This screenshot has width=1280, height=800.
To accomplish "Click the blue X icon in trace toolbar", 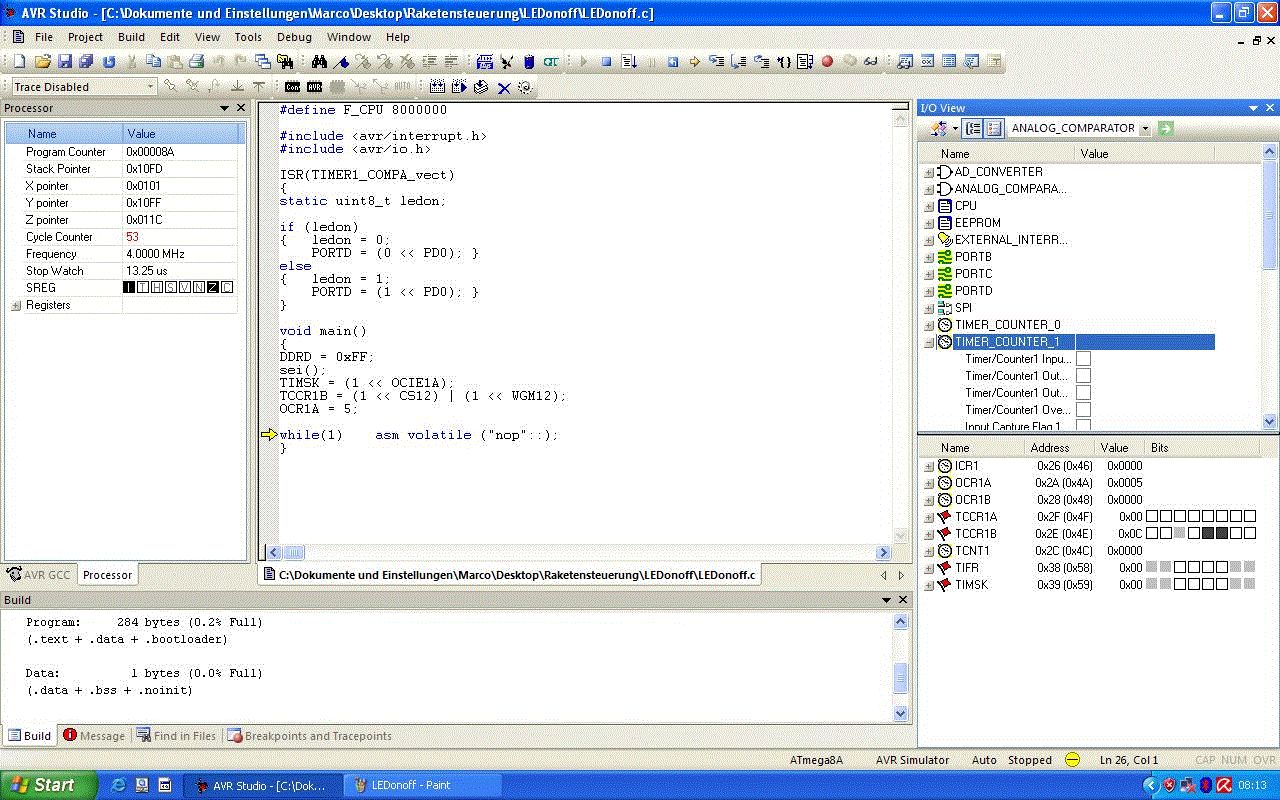I will click(x=503, y=88).
